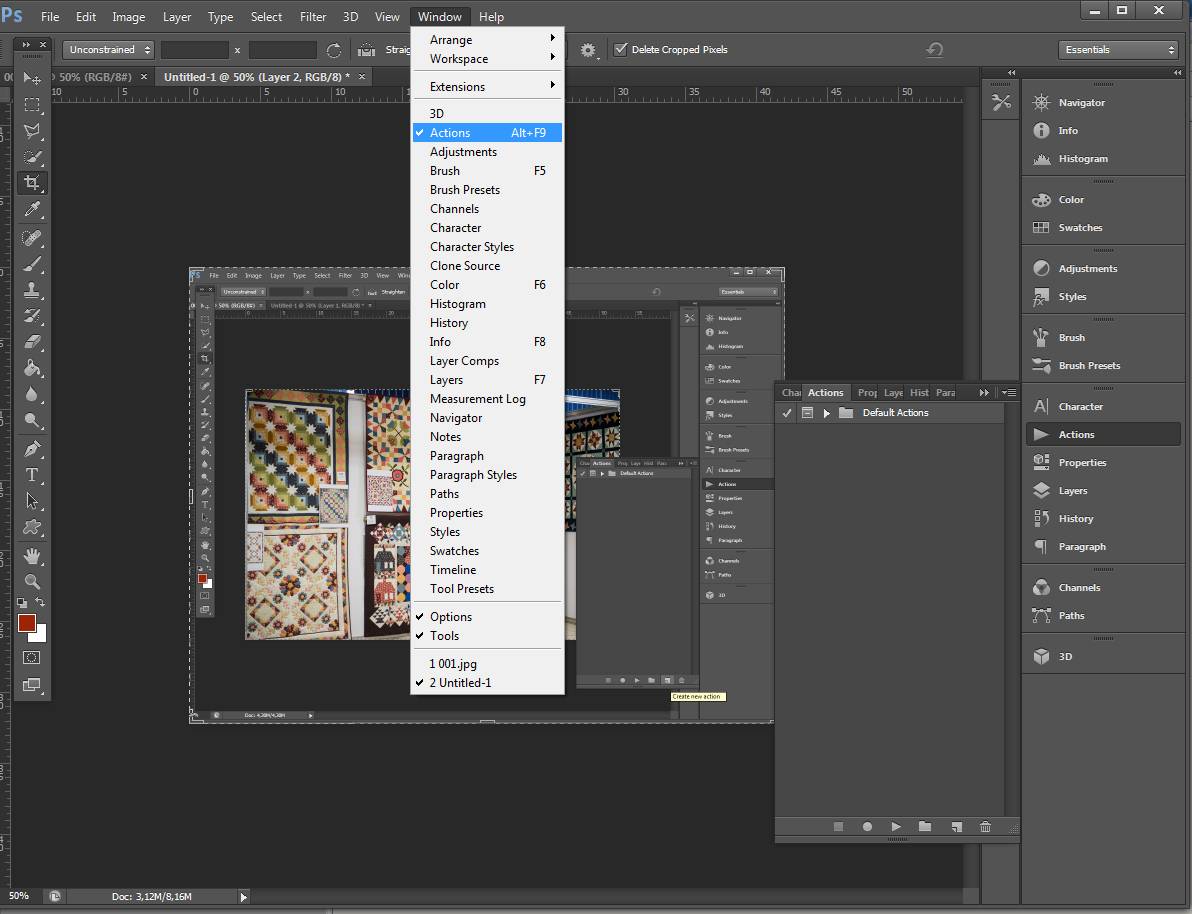This screenshot has height=914, width=1192.
Task: Select the History Brush tool
Action: click(32, 316)
